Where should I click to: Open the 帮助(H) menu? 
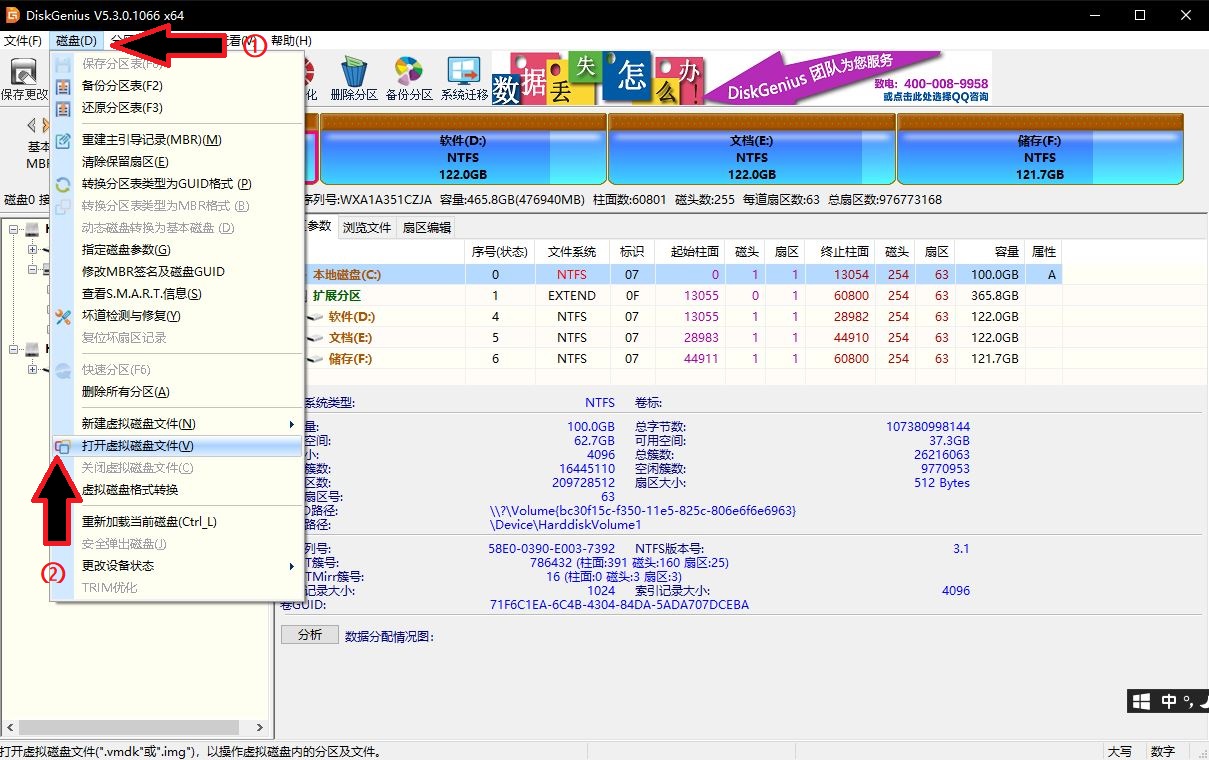coord(291,41)
